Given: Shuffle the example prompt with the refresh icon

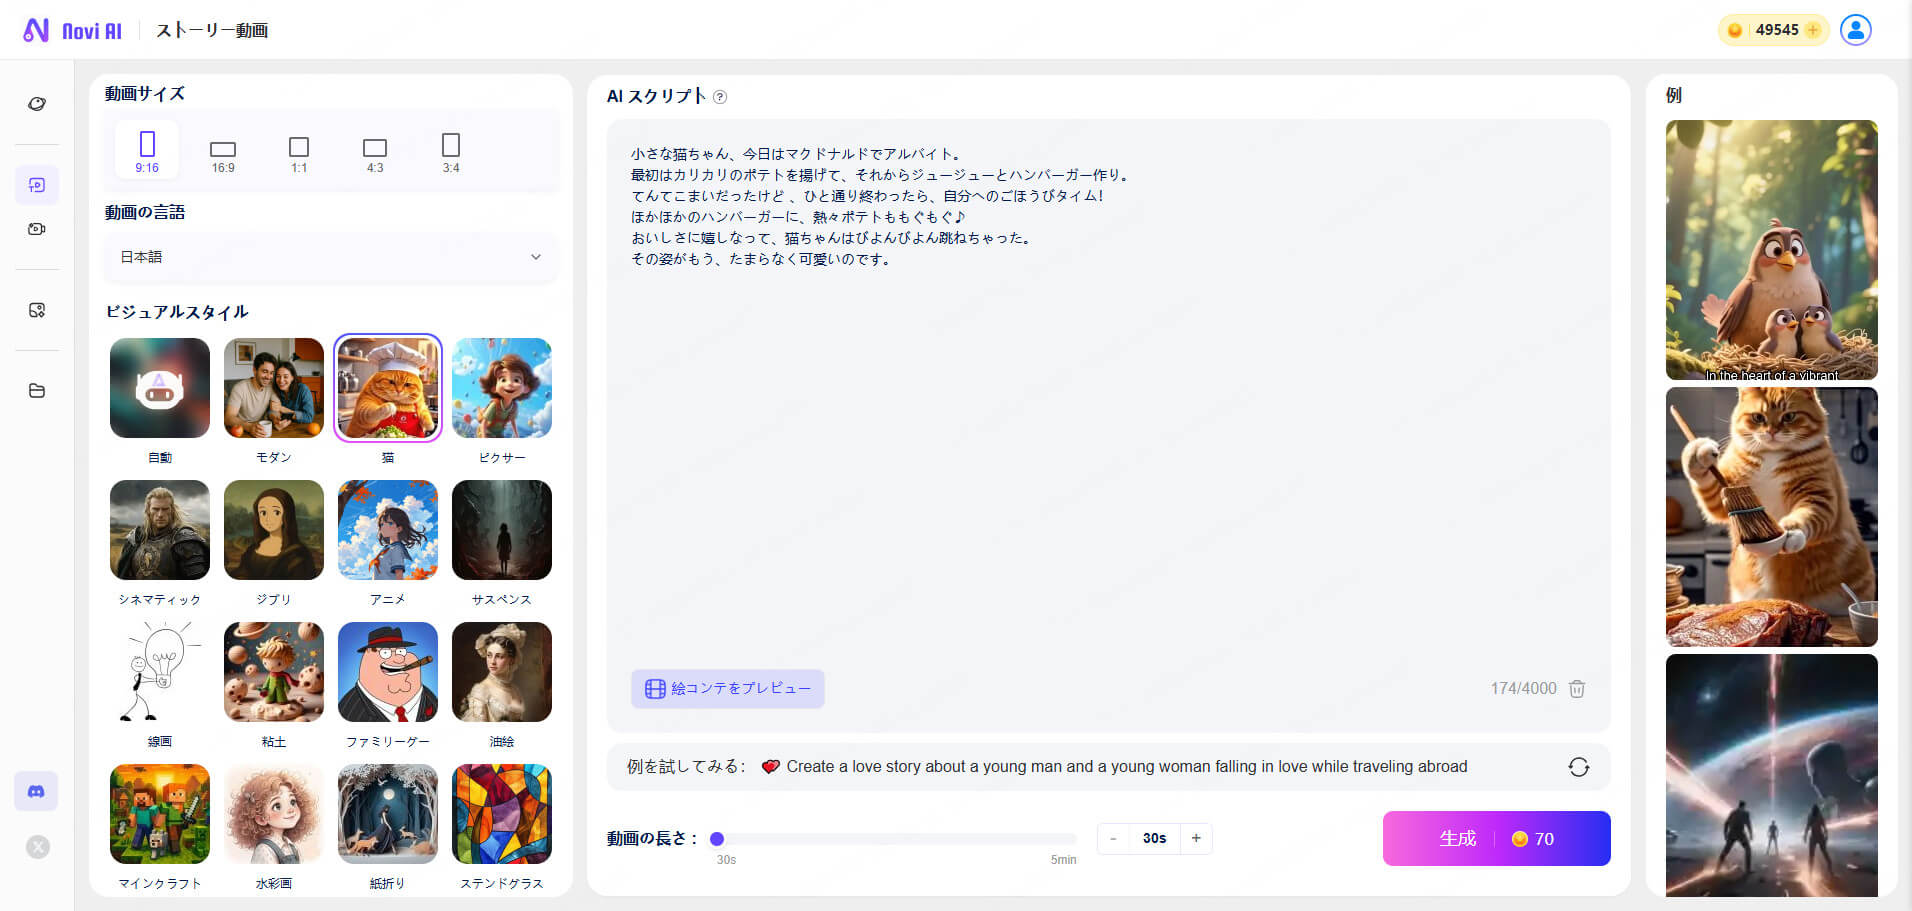Looking at the screenshot, I should point(1578,766).
